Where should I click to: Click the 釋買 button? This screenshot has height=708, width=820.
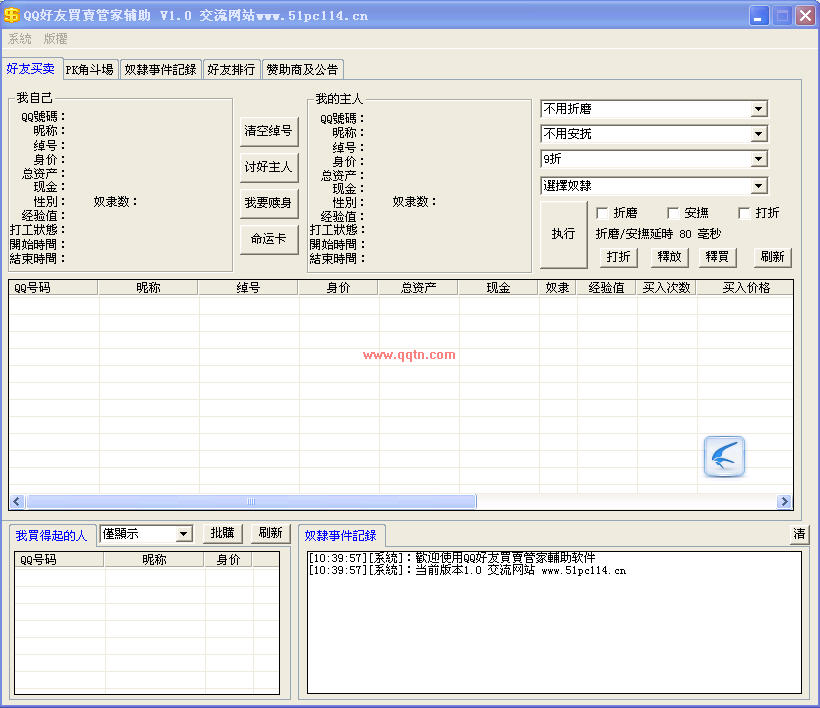pos(718,257)
